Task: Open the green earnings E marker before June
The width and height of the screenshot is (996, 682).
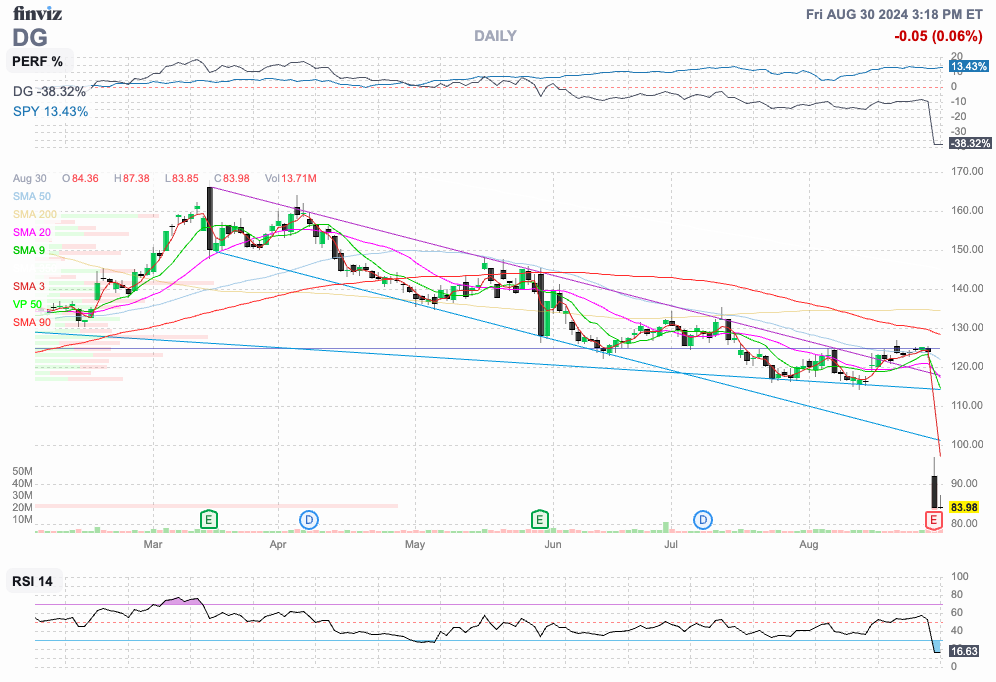Action: [539, 519]
